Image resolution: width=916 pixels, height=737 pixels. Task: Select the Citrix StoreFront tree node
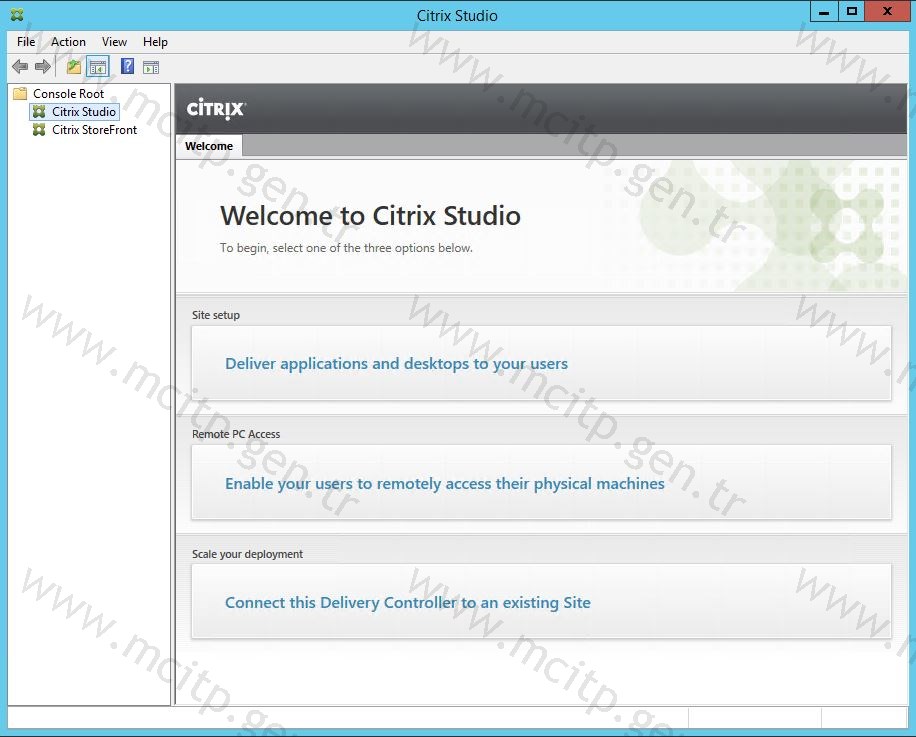[95, 130]
